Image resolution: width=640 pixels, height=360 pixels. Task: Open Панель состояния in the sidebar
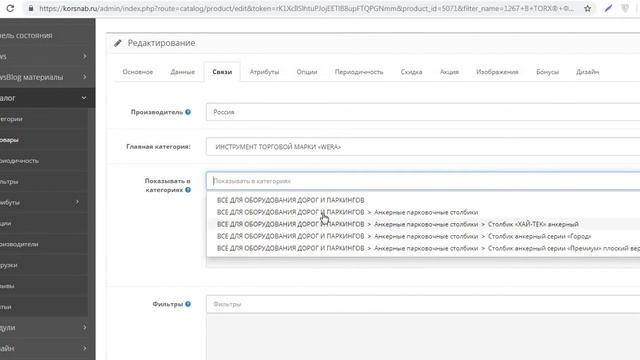coord(27,36)
